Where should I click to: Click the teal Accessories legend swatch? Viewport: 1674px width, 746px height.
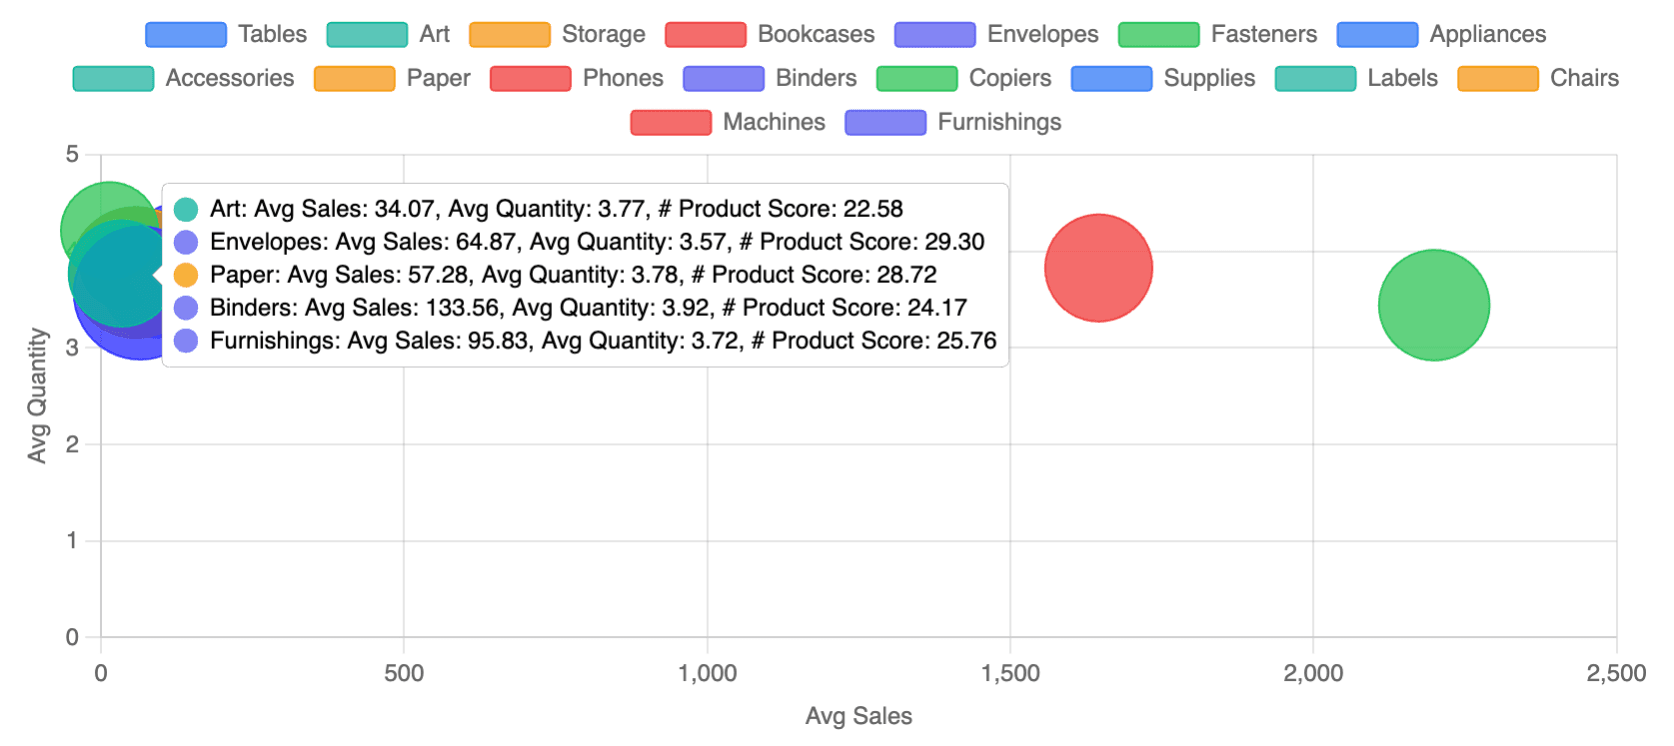[113, 78]
